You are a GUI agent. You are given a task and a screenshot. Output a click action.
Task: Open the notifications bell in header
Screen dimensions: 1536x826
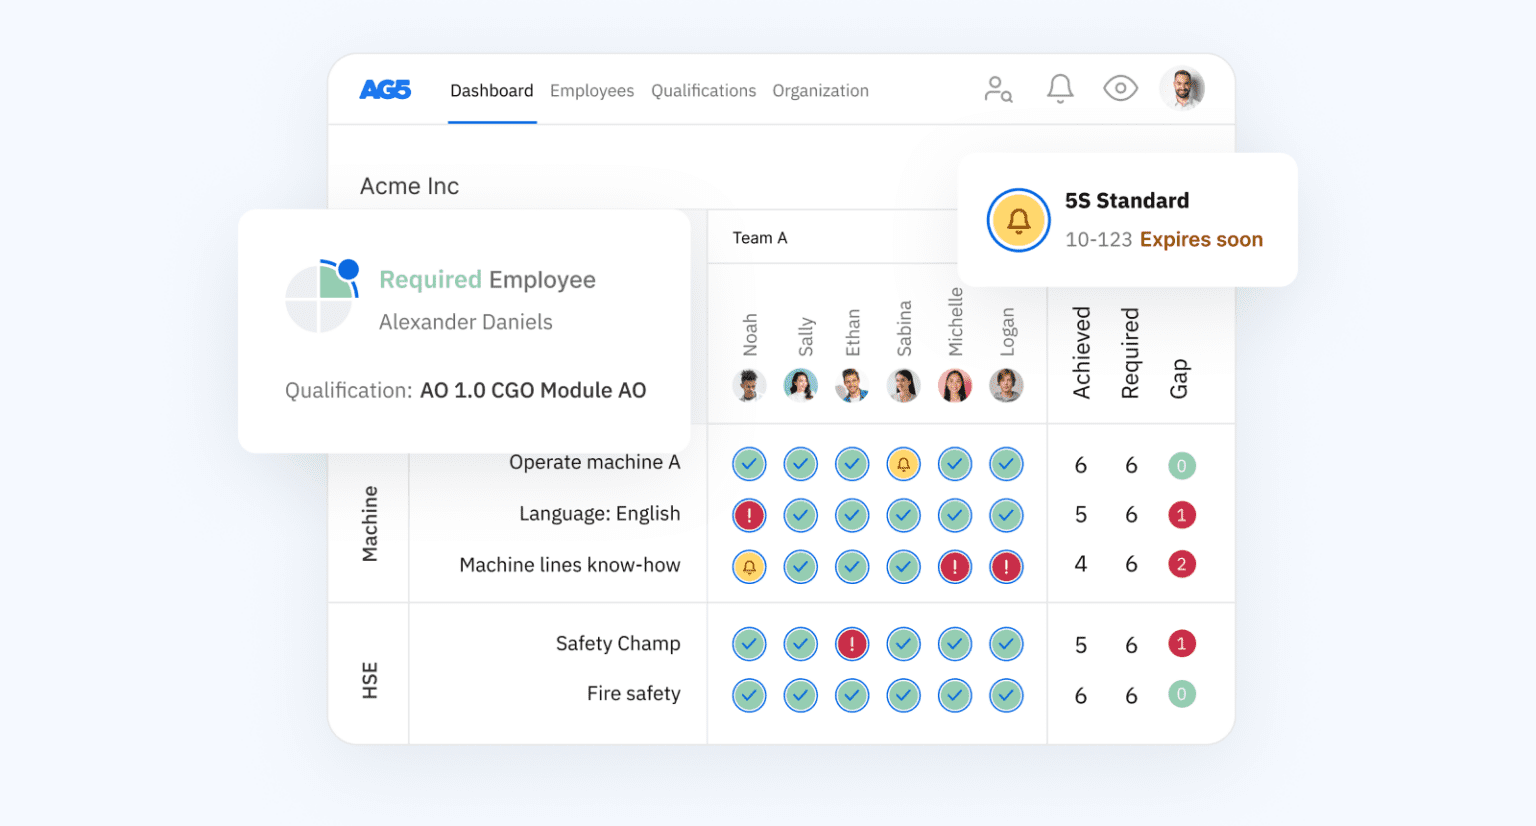coord(1060,89)
